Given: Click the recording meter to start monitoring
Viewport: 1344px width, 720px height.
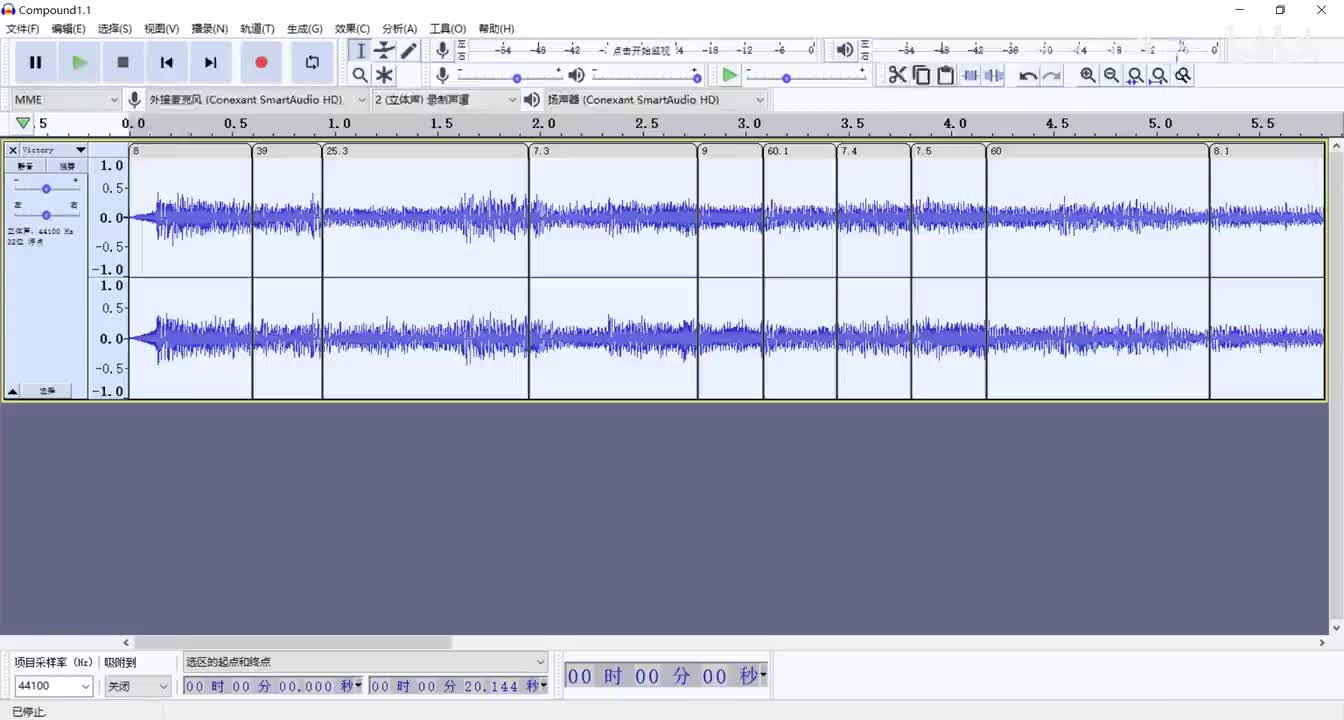Looking at the screenshot, I should coord(641,50).
